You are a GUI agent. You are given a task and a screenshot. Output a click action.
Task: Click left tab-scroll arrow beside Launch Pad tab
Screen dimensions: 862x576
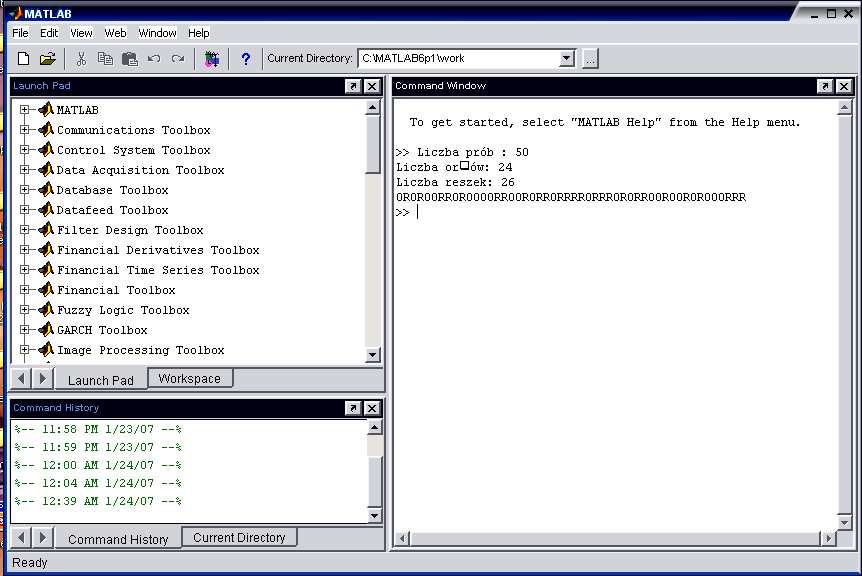21,378
